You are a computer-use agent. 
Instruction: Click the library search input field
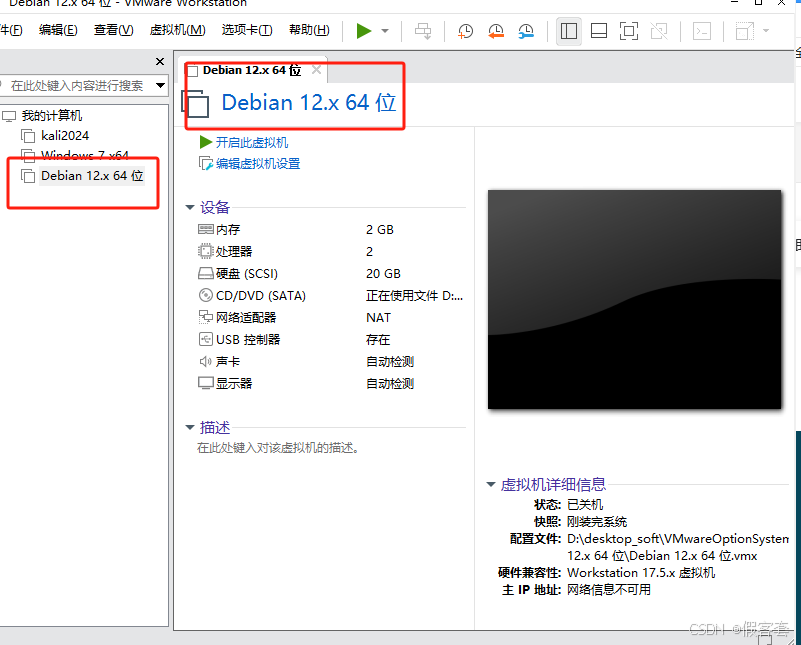[x=77, y=85]
